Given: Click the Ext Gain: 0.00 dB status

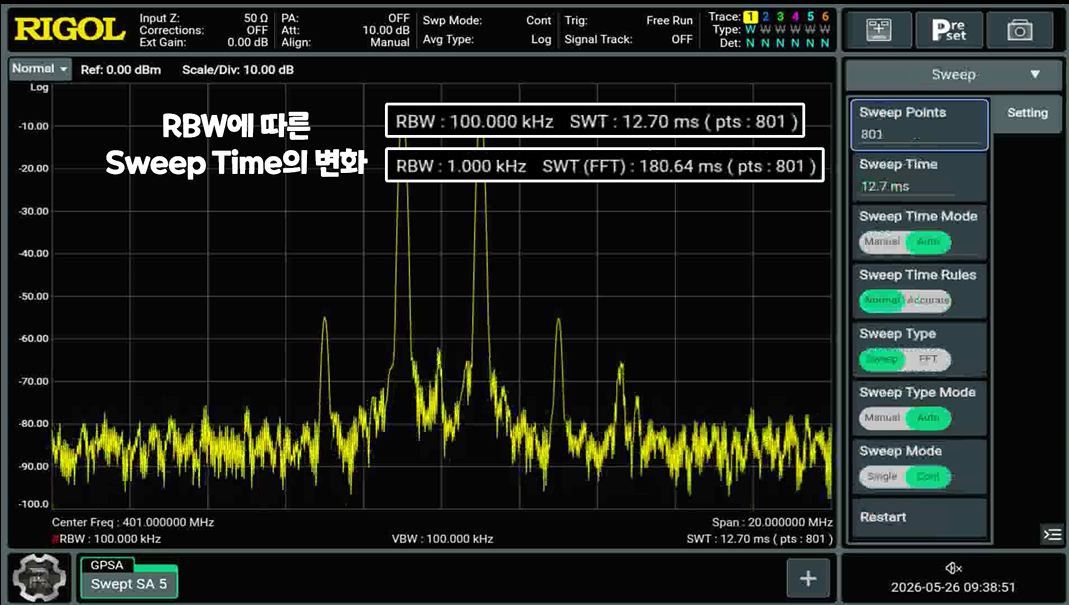Looking at the screenshot, I should point(203,42).
